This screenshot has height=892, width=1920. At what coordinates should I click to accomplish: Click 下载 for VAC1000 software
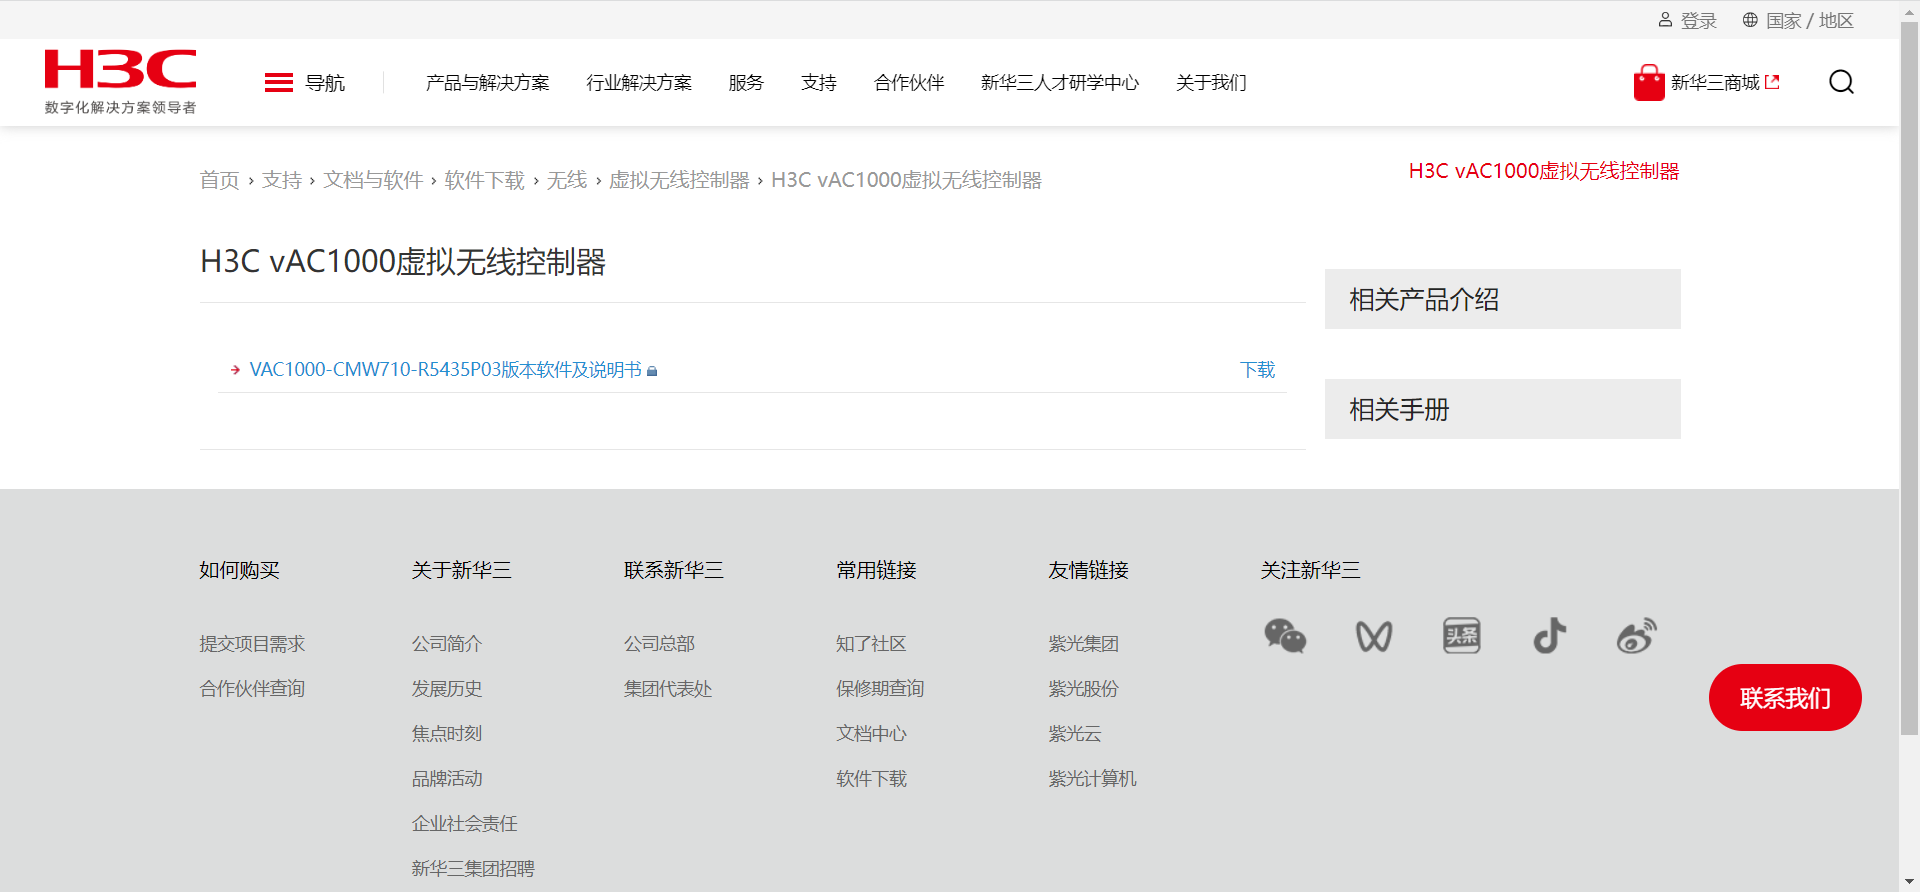point(1257,370)
